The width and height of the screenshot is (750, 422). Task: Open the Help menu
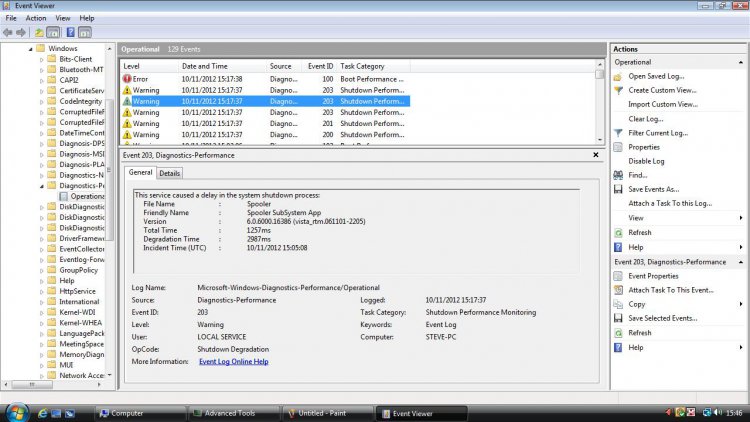87,18
